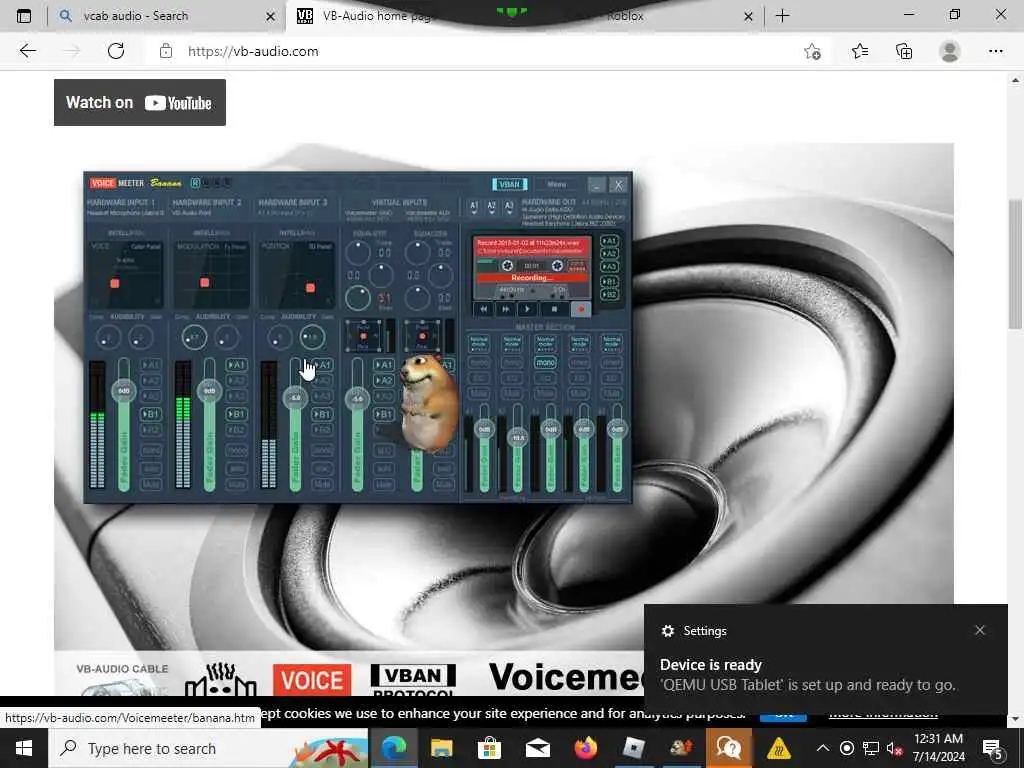Open Microsoft Edge from taskbar
Screen dimensions: 1024x768
pos(394,748)
